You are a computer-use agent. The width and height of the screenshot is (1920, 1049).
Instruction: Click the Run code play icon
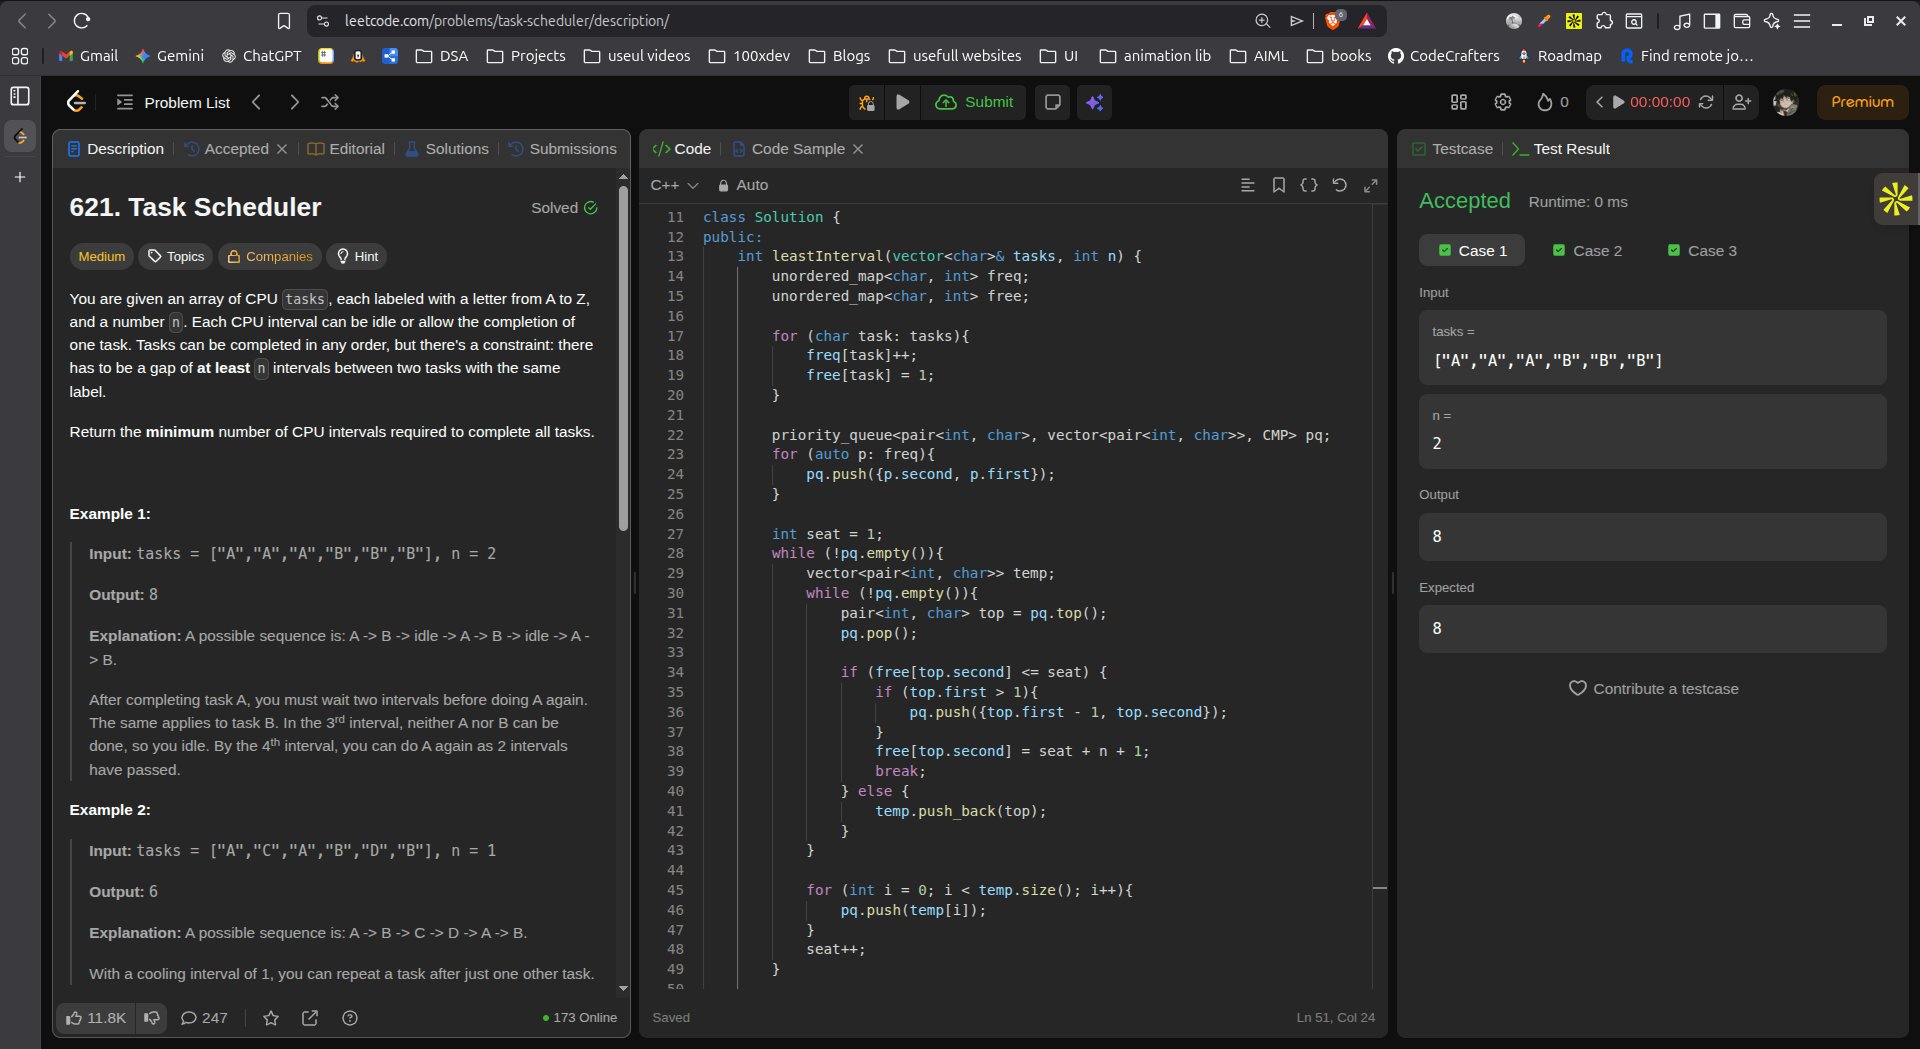pos(902,102)
